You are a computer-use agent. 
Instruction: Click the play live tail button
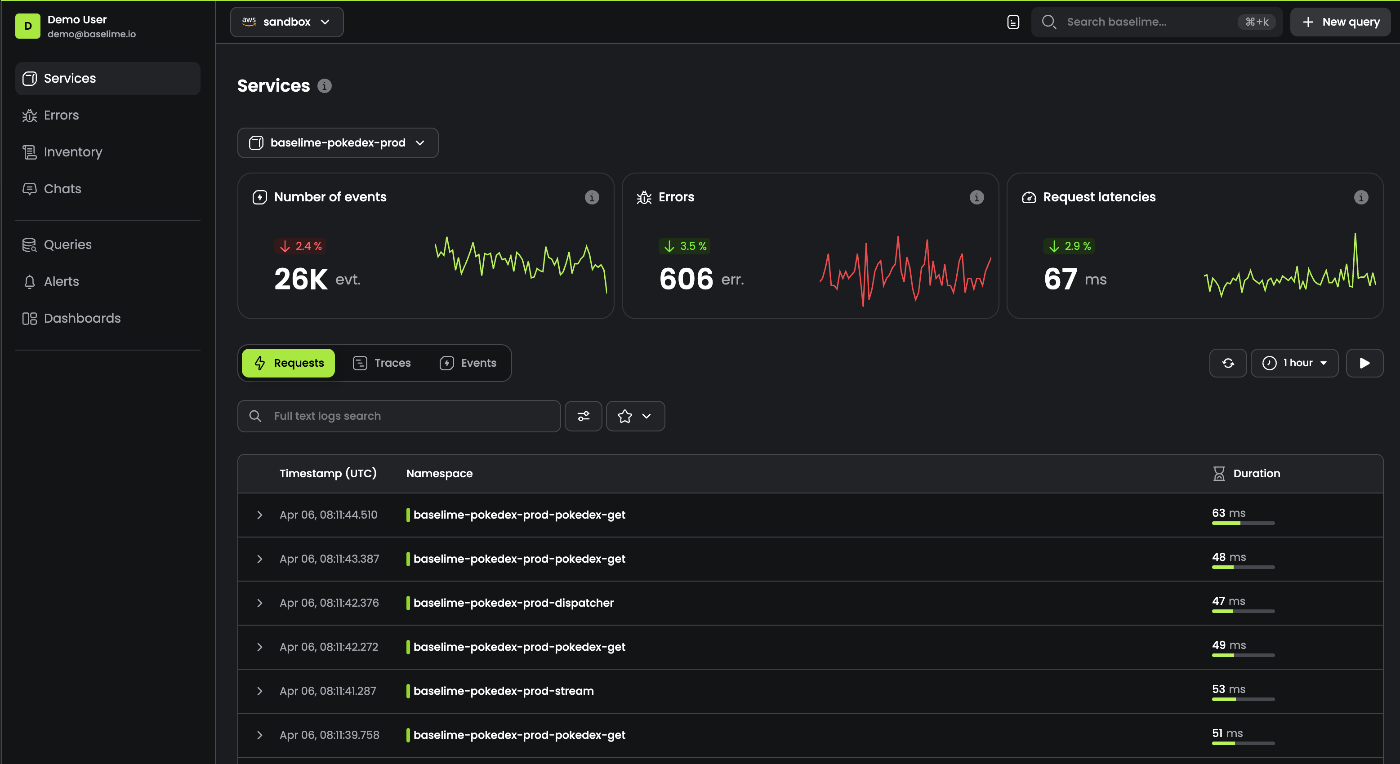tap(1365, 363)
